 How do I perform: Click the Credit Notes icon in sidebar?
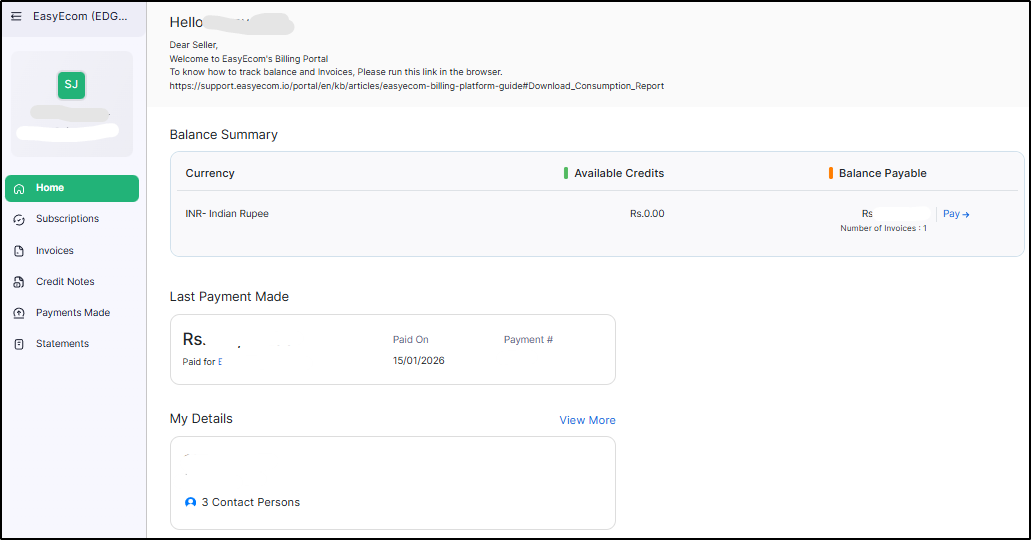pyautogui.click(x=19, y=282)
